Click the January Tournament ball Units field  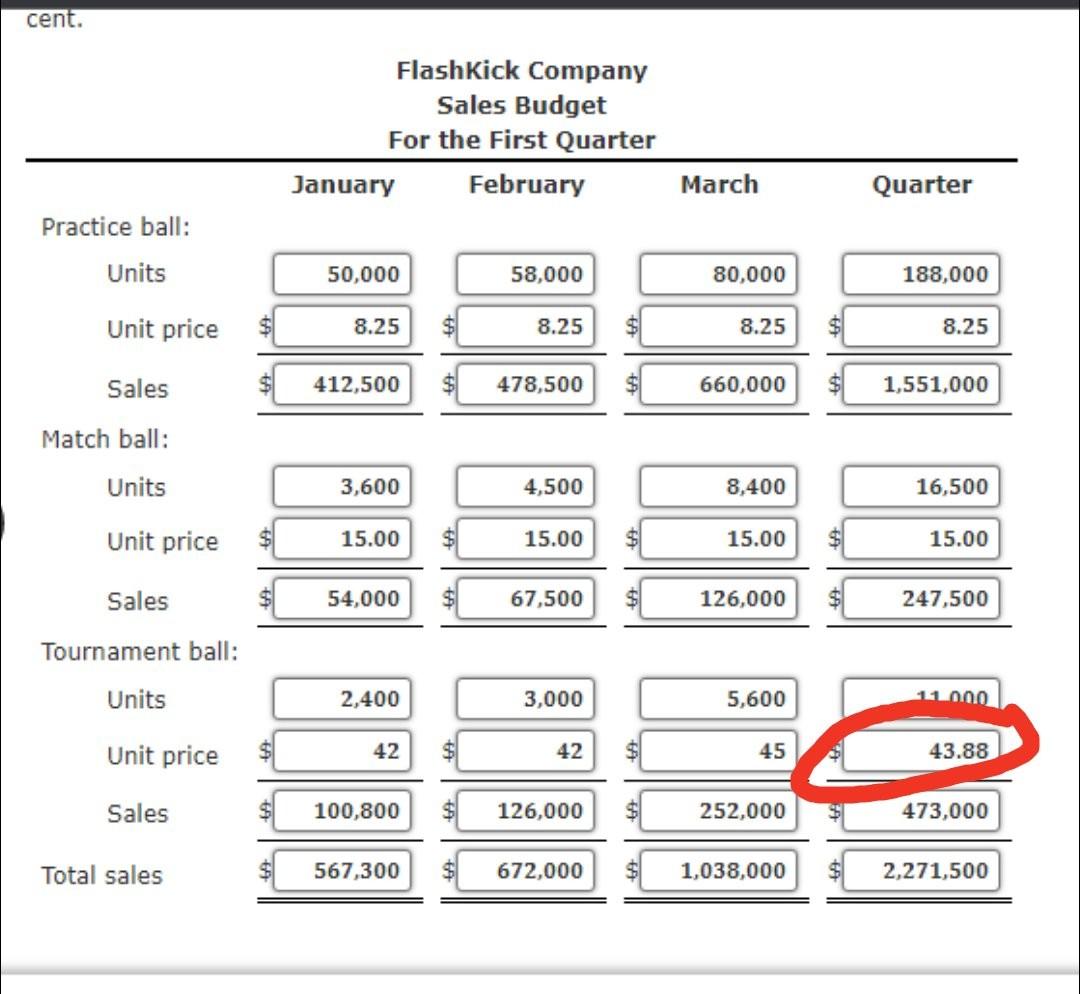342,699
